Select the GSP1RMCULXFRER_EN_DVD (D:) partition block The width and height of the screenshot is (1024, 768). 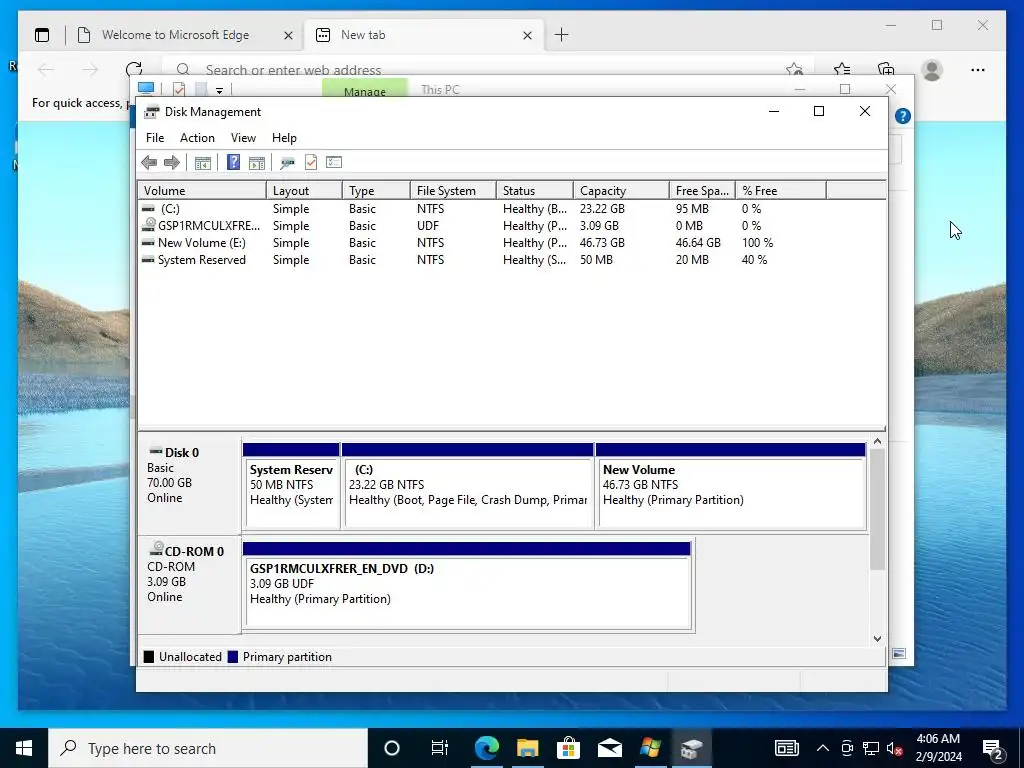coord(468,585)
